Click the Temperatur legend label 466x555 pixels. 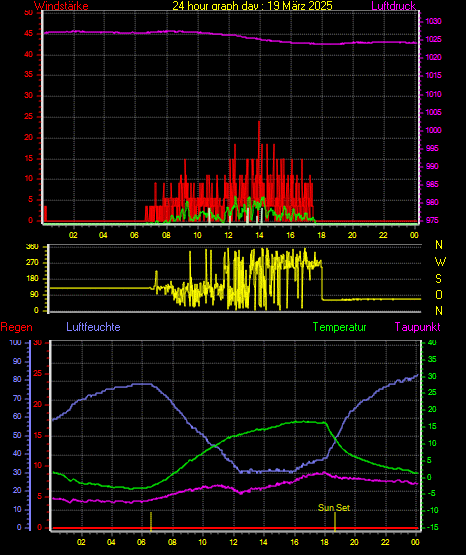339,327
